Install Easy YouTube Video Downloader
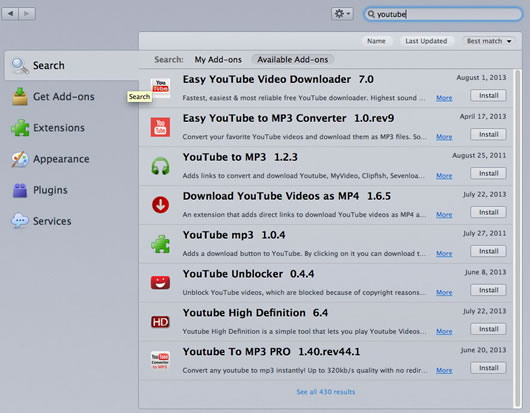The image size is (530, 413). point(488,96)
